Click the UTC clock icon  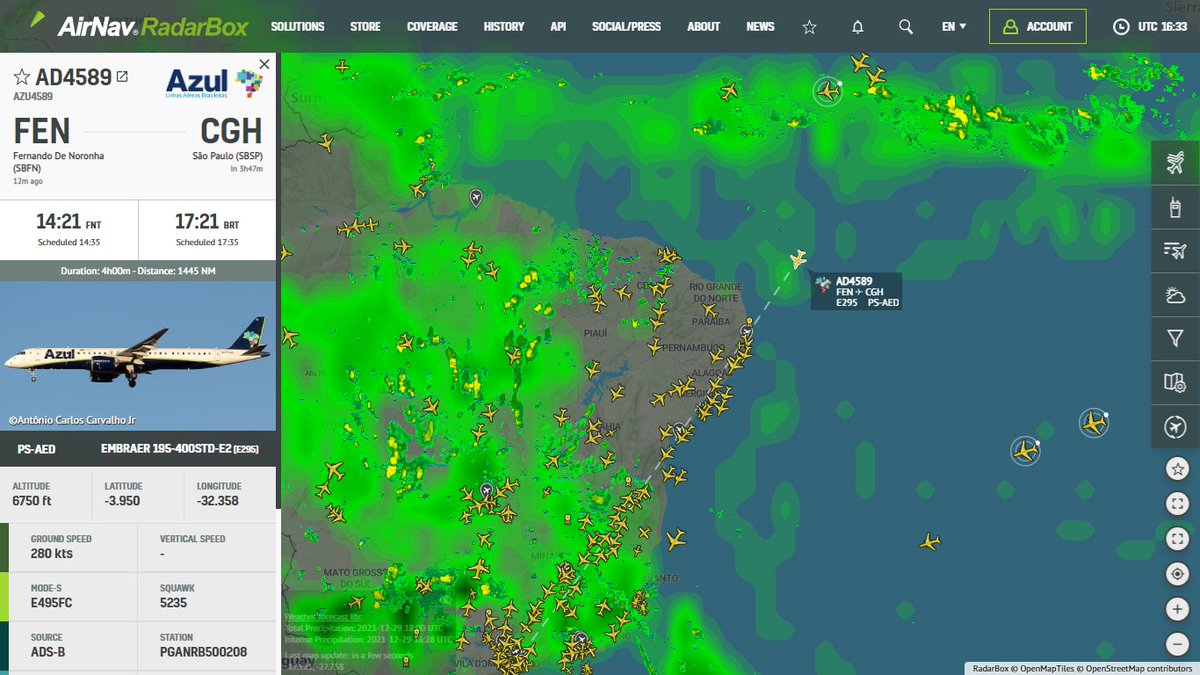(1121, 27)
